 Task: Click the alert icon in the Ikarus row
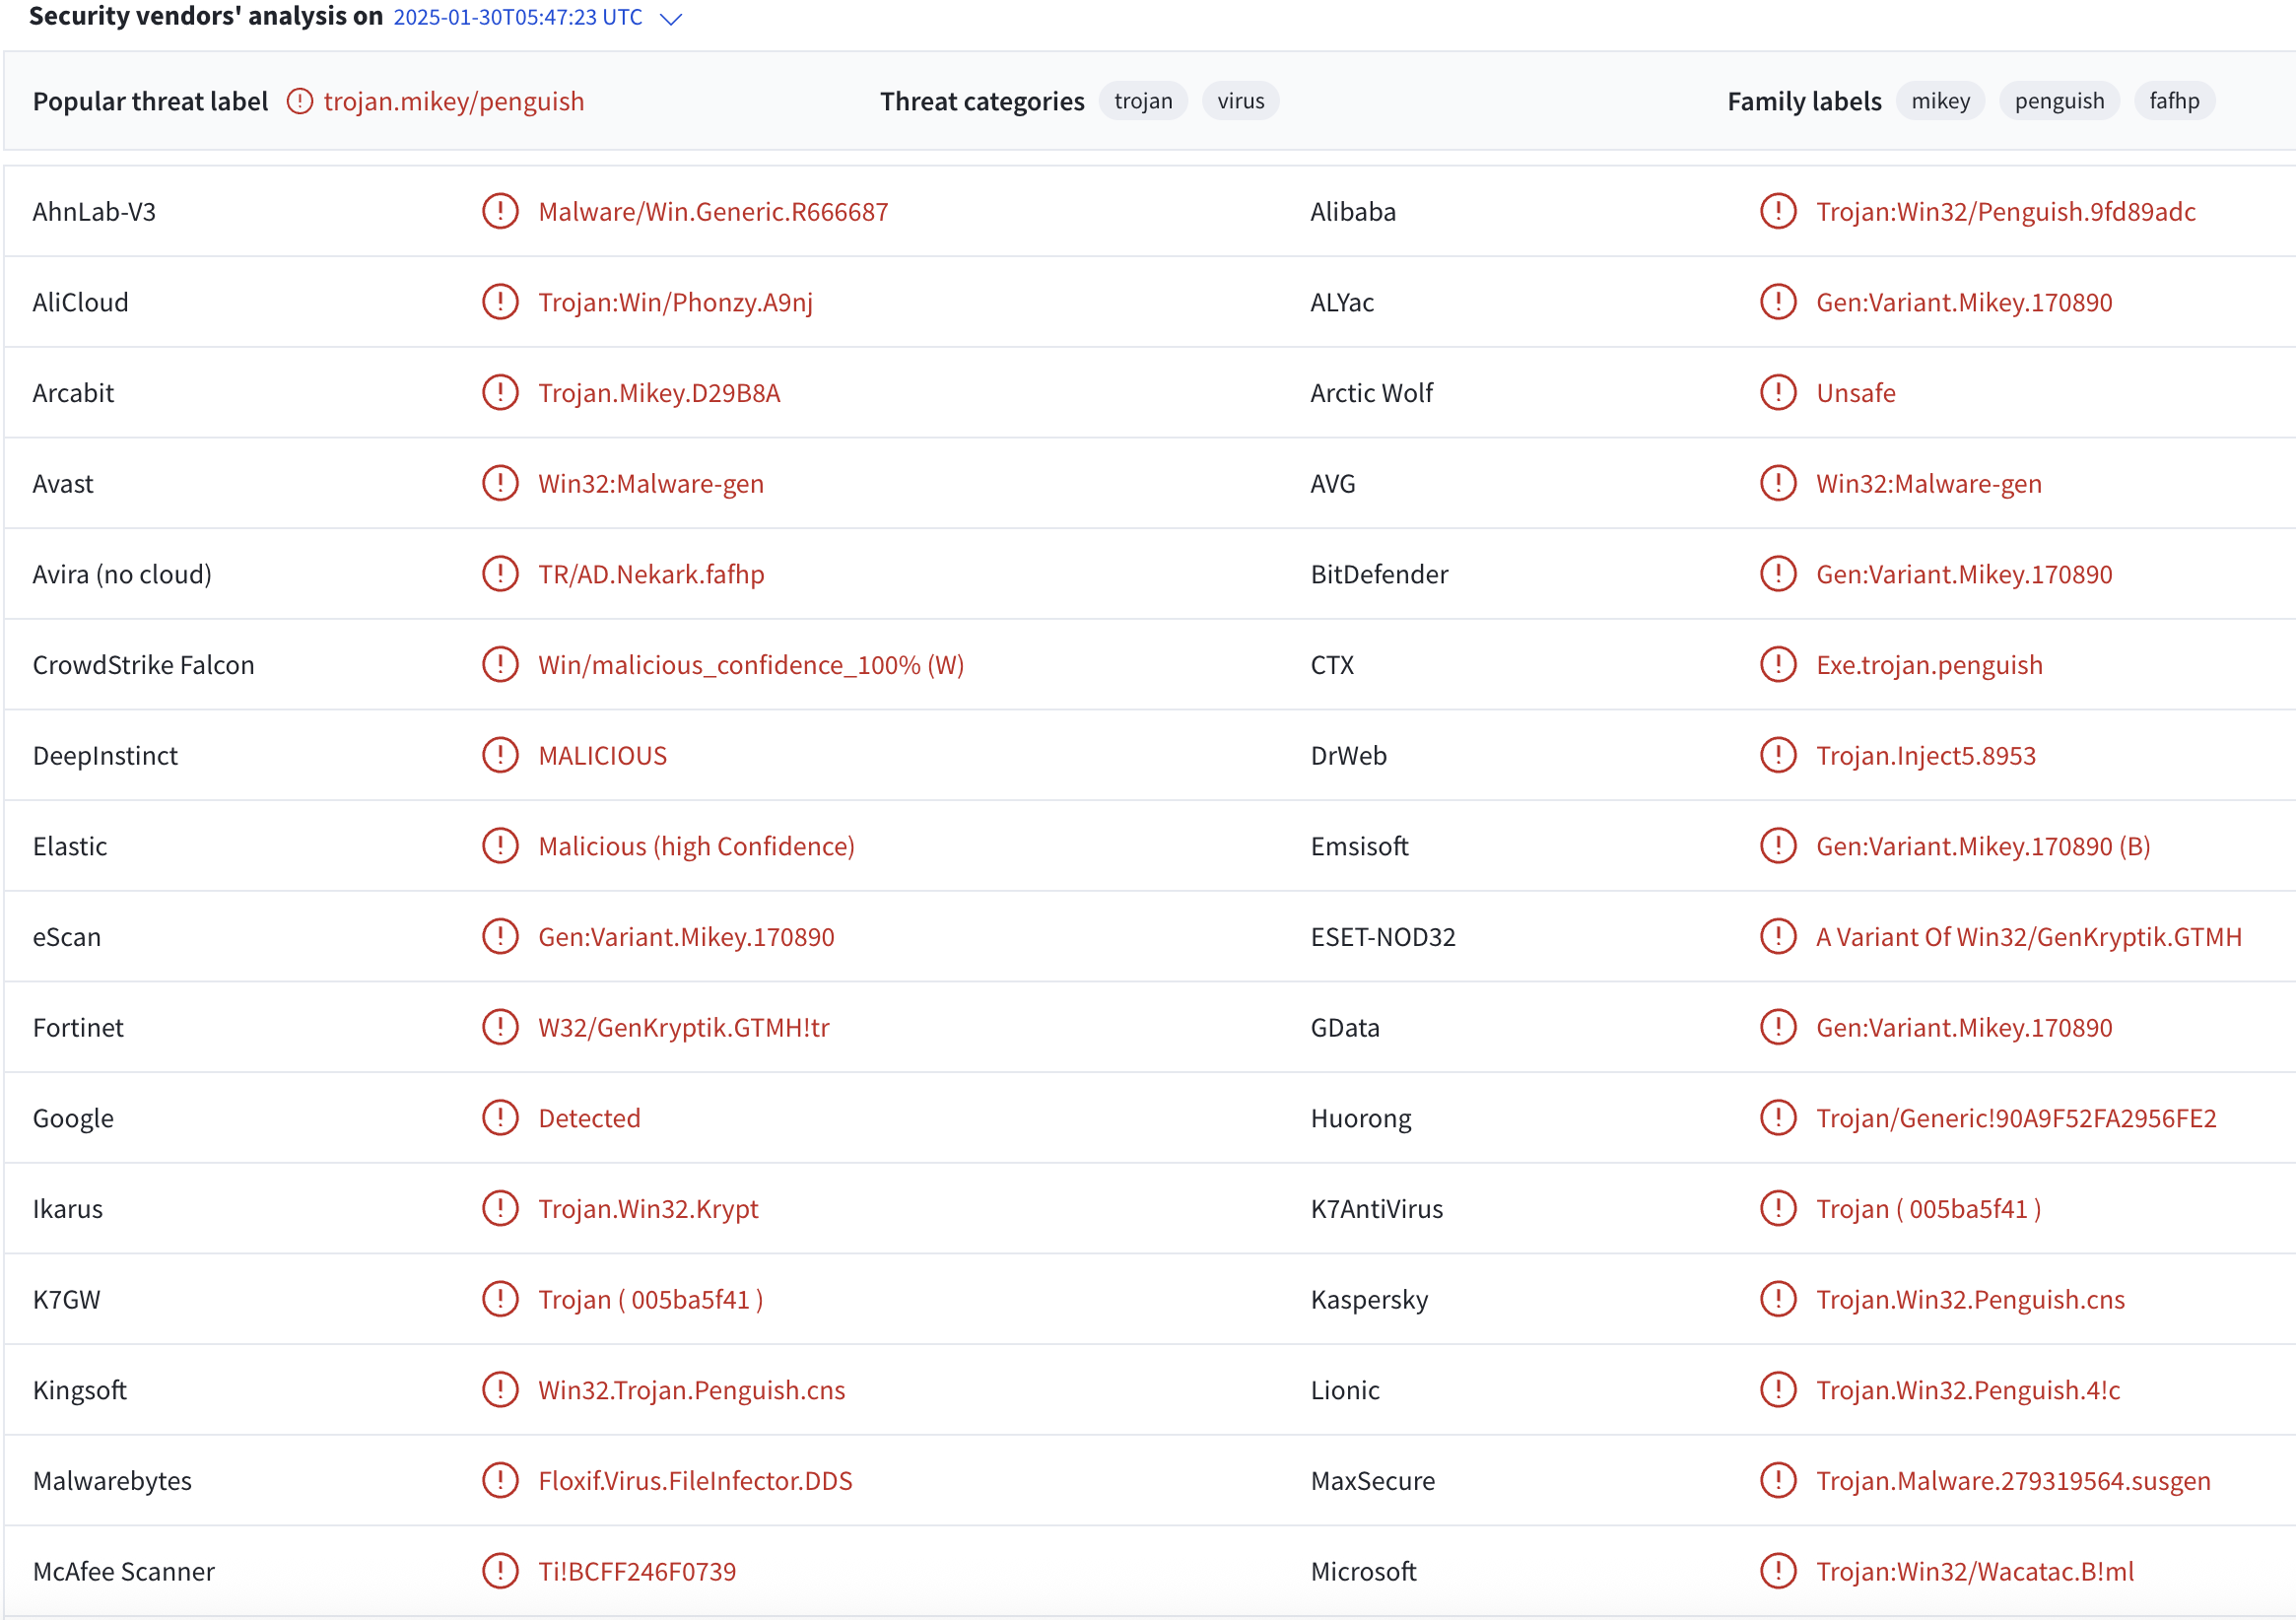tap(500, 1208)
